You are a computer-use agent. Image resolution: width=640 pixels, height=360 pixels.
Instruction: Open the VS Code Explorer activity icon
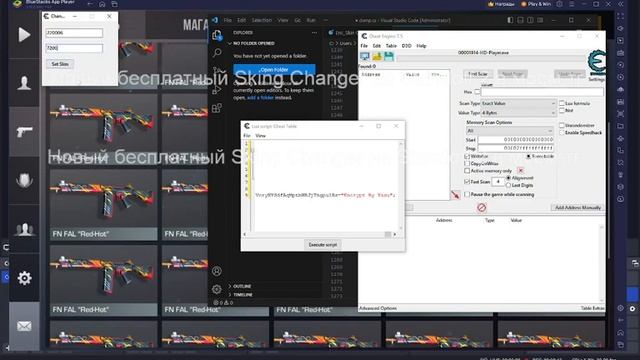(x=217, y=36)
